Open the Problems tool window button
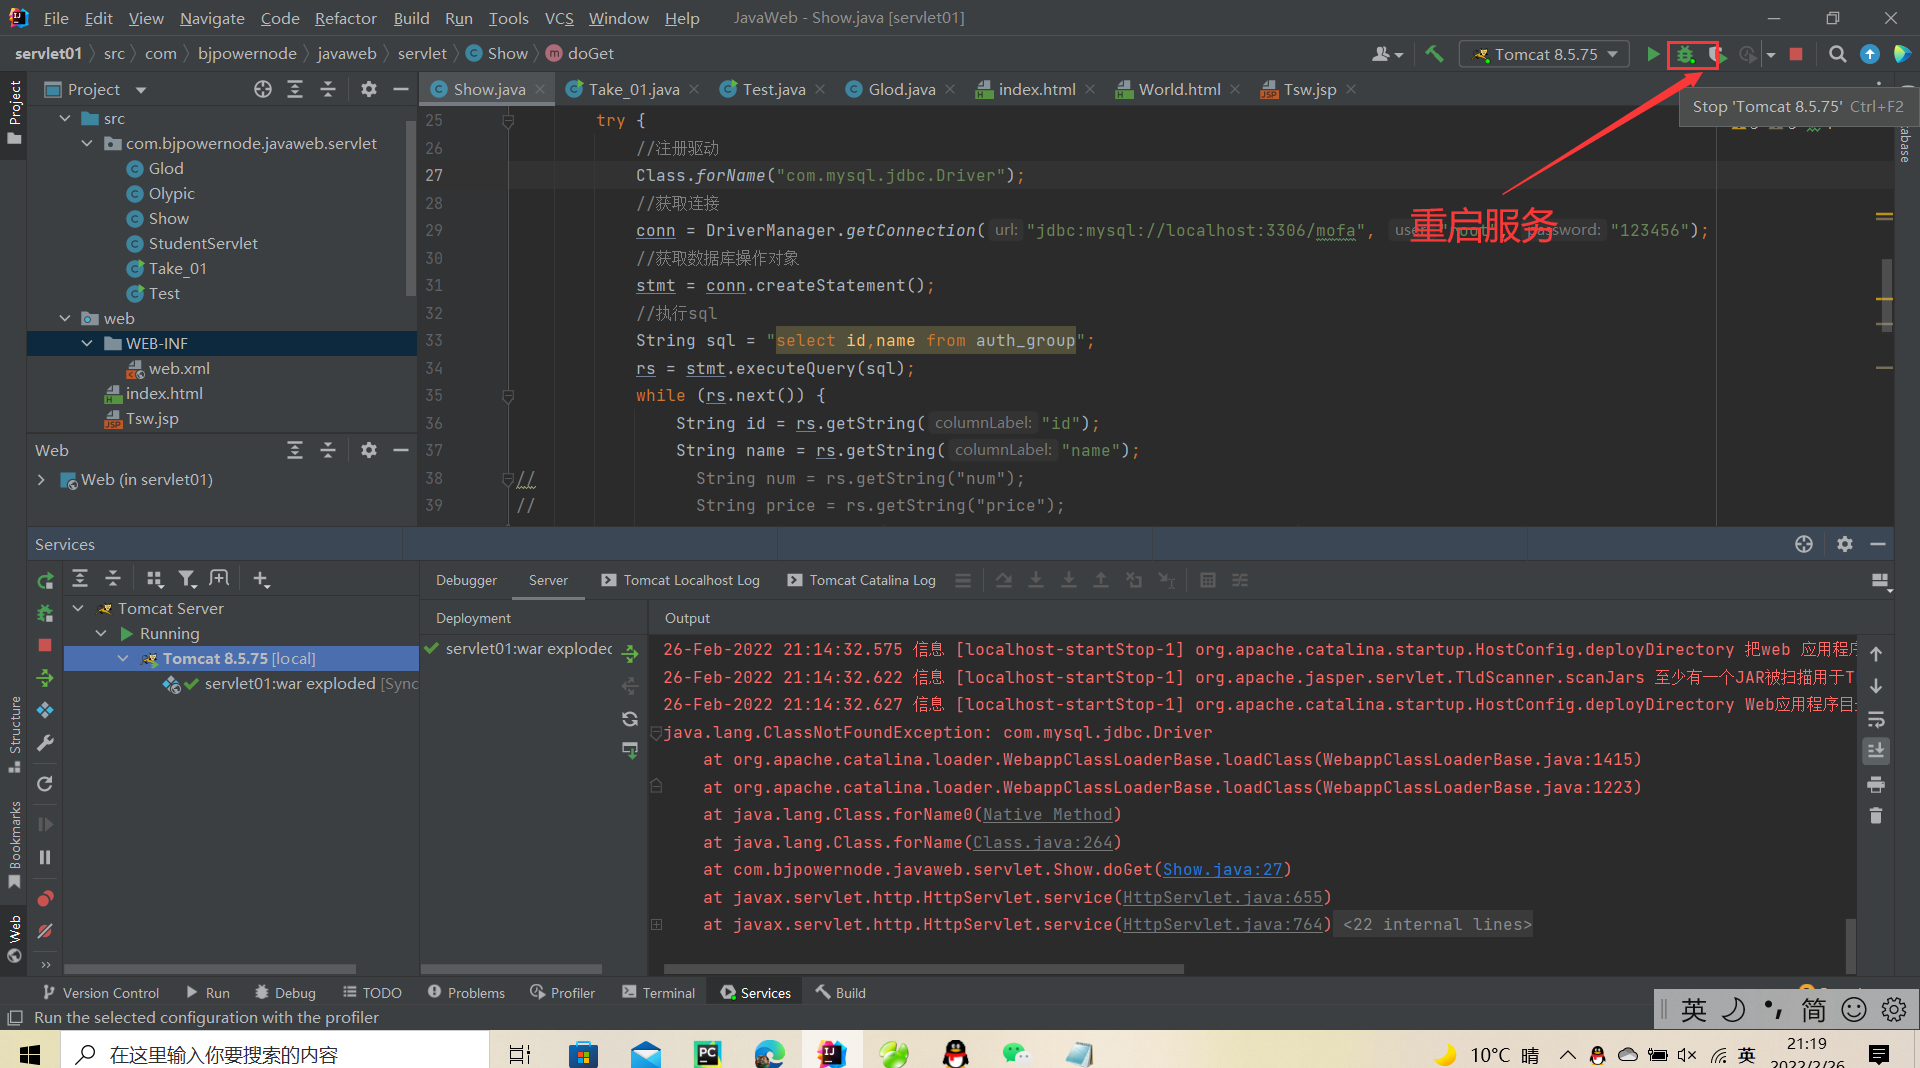1920x1068 pixels. pyautogui.click(x=466, y=993)
